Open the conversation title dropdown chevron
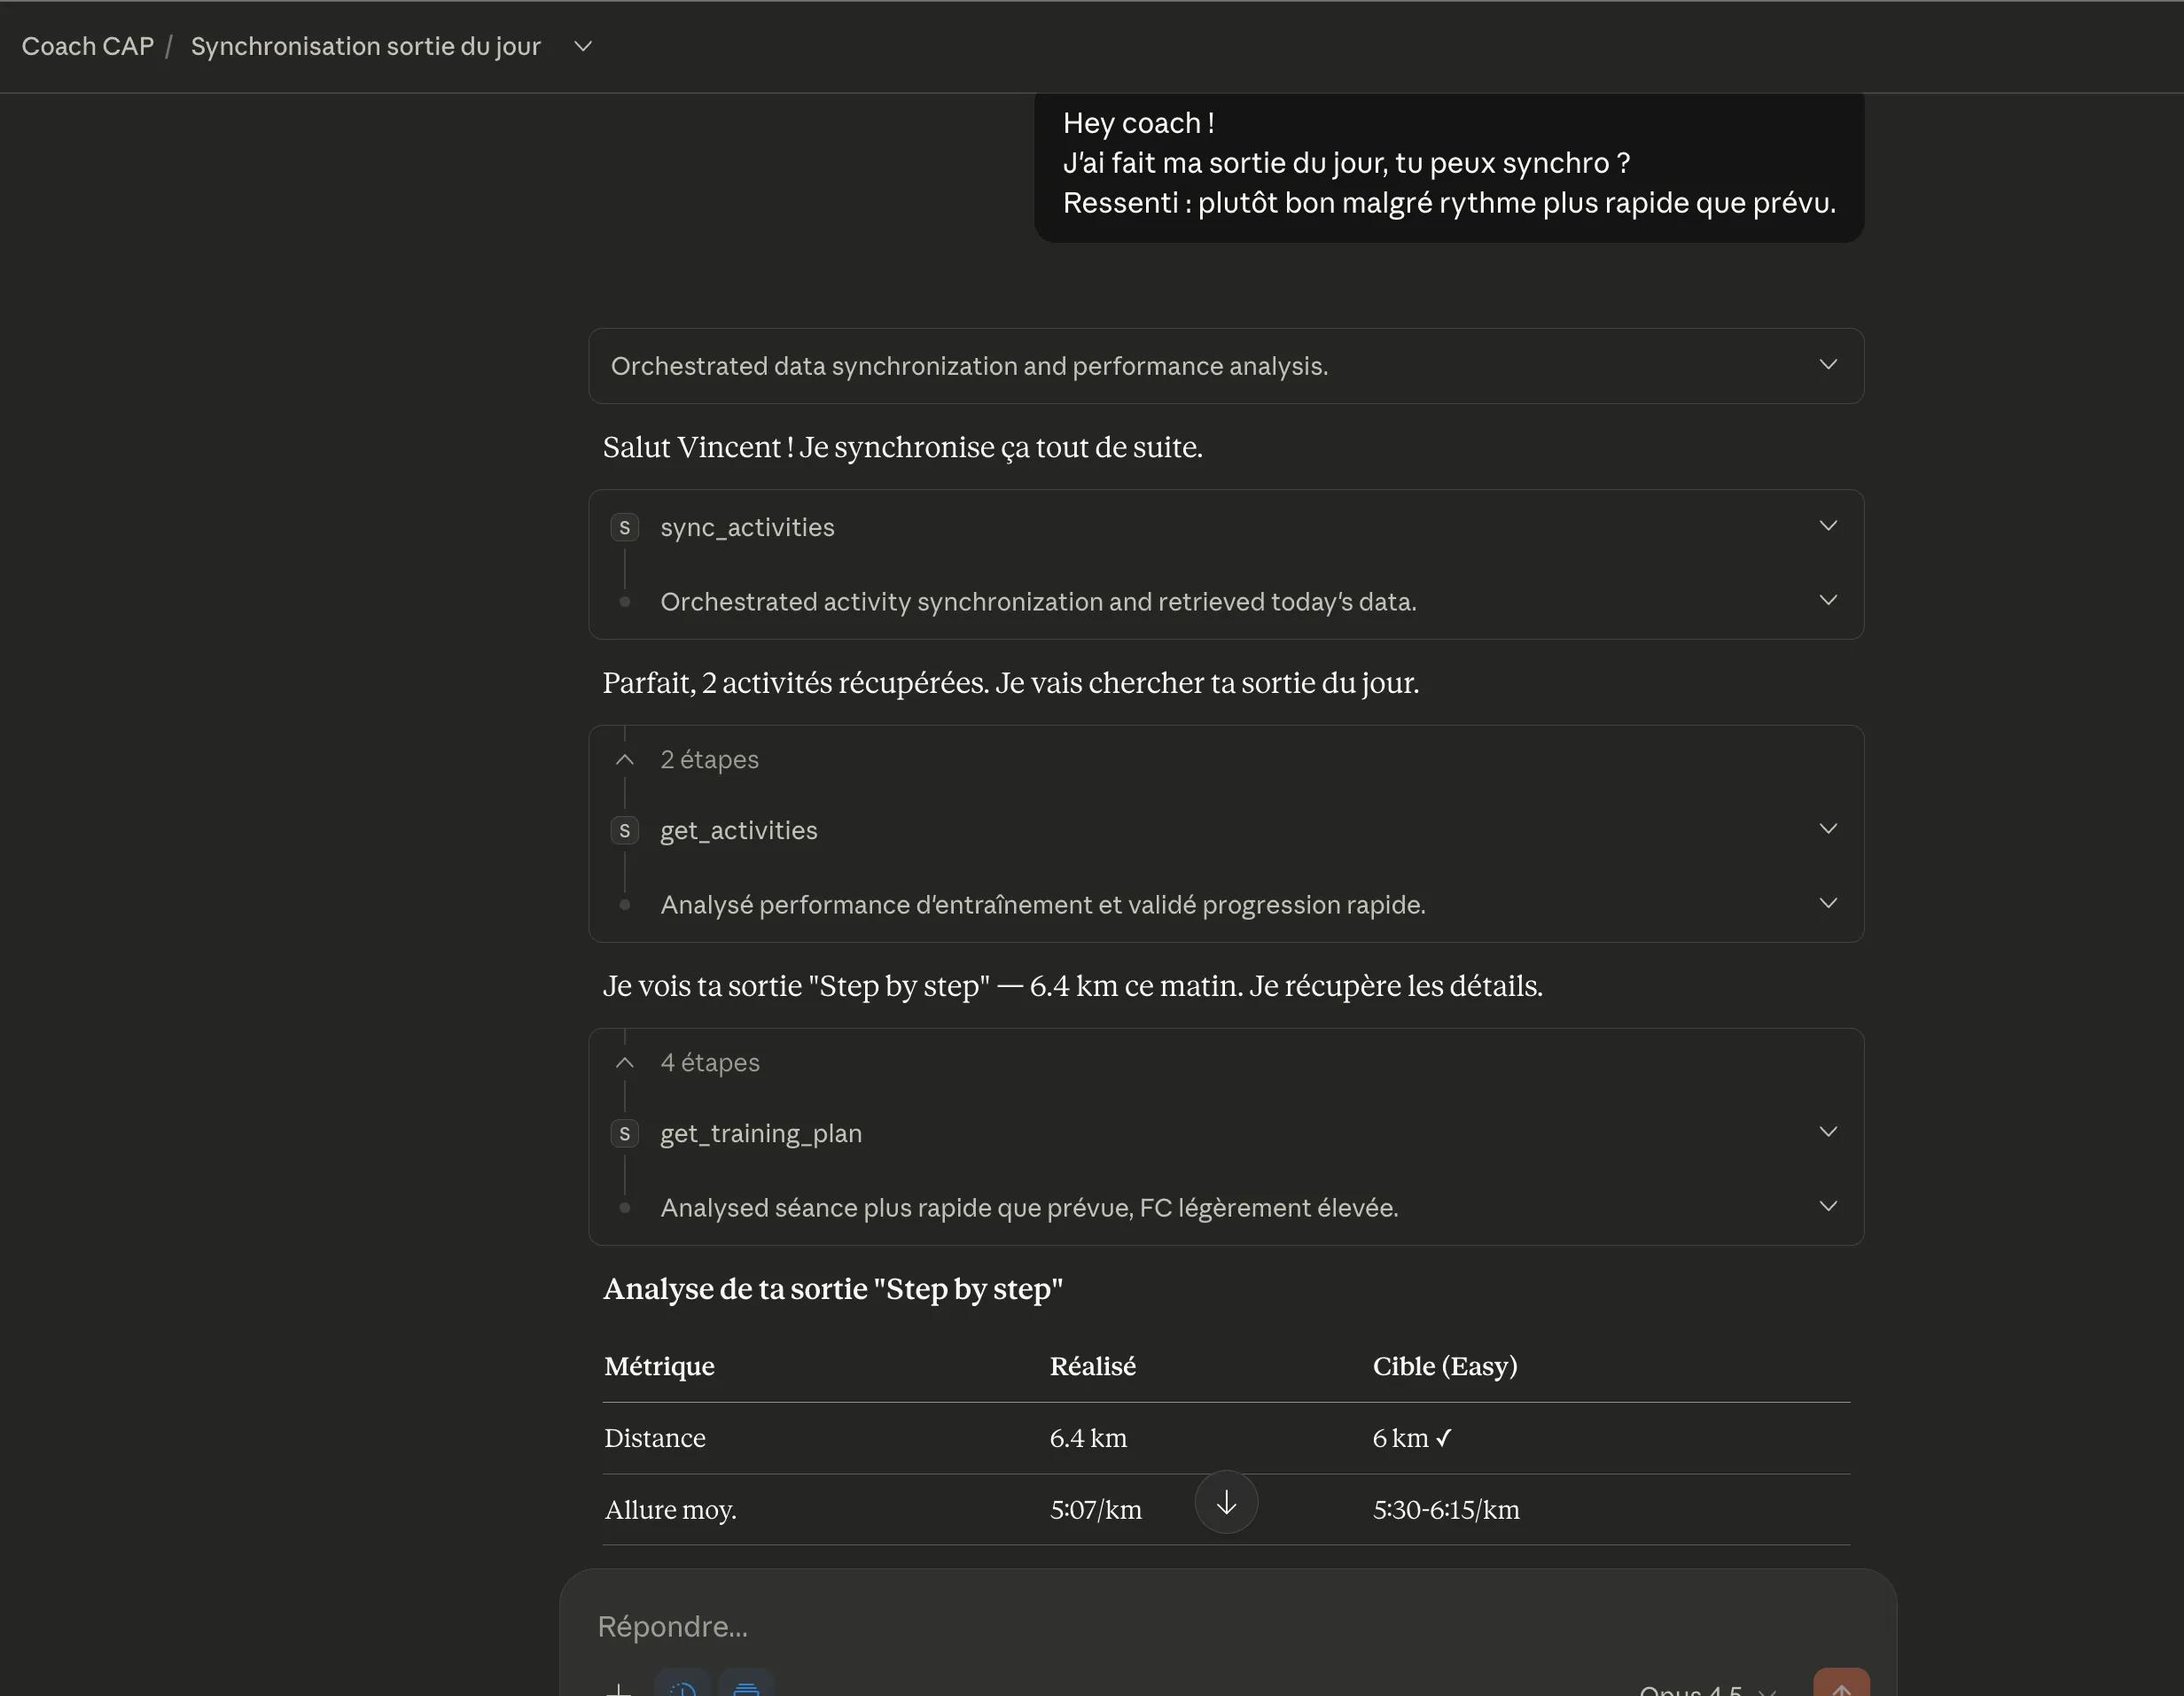This screenshot has width=2184, height=1696. pyautogui.click(x=583, y=46)
